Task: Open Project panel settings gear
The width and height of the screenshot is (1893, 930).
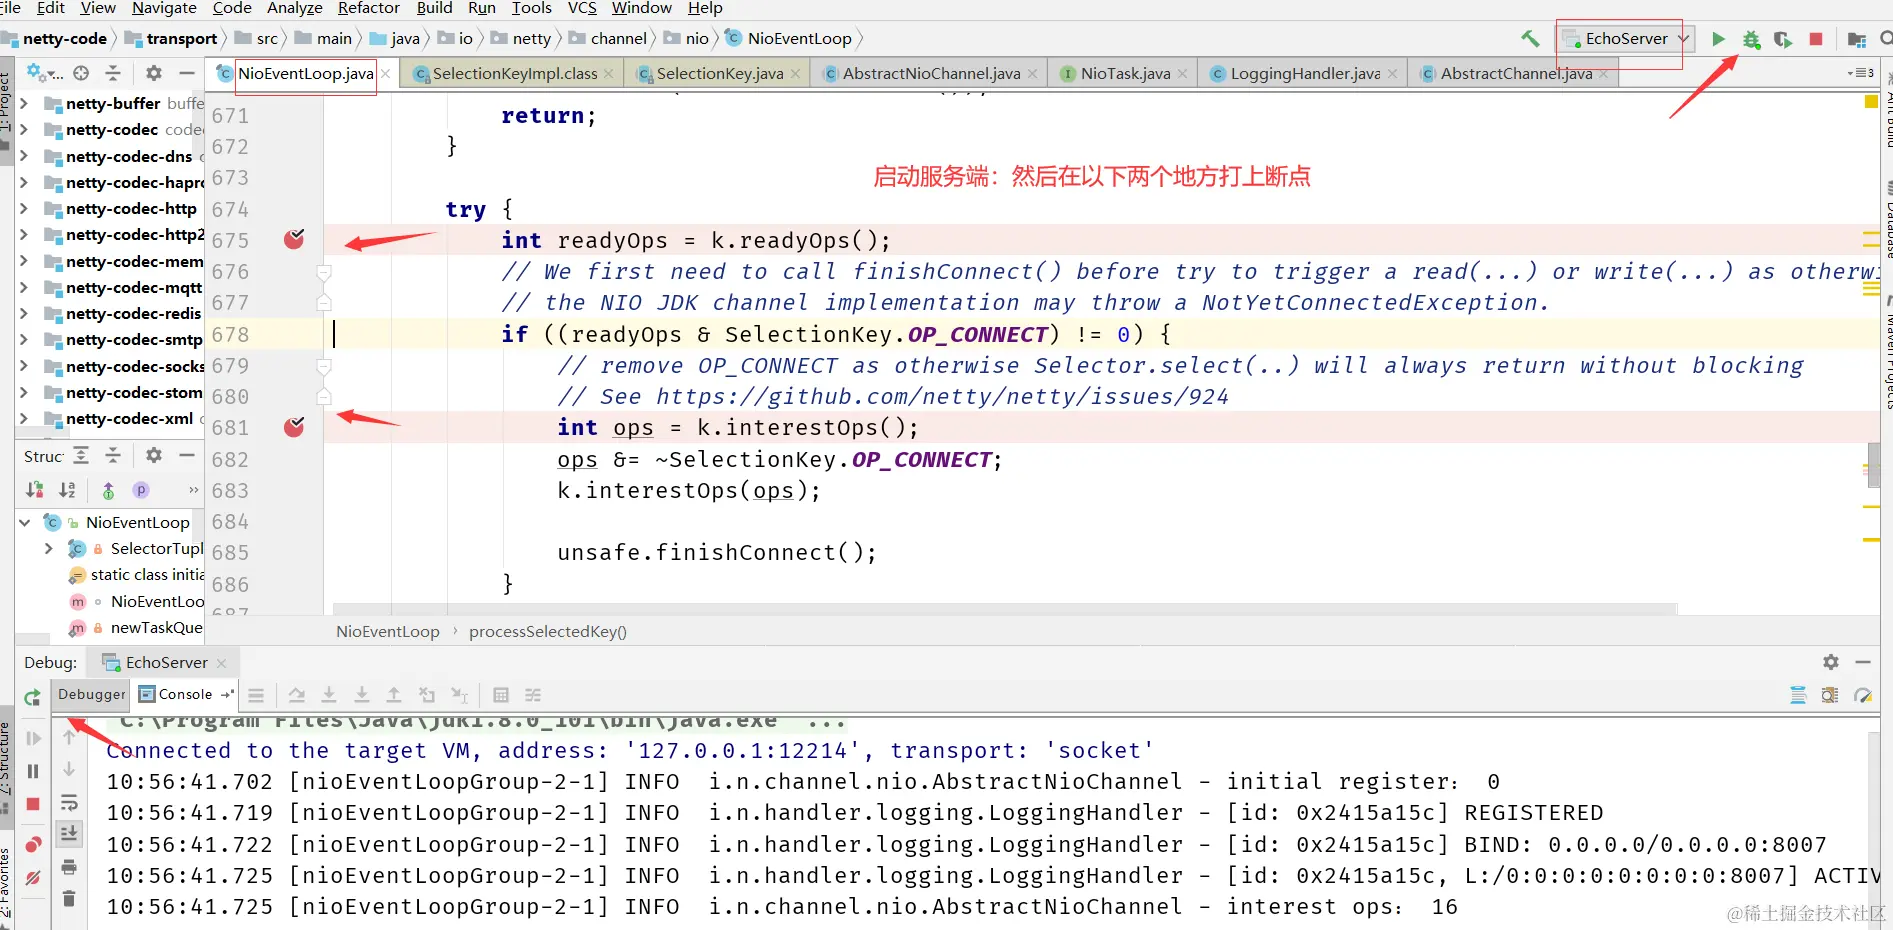Action: tap(153, 73)
